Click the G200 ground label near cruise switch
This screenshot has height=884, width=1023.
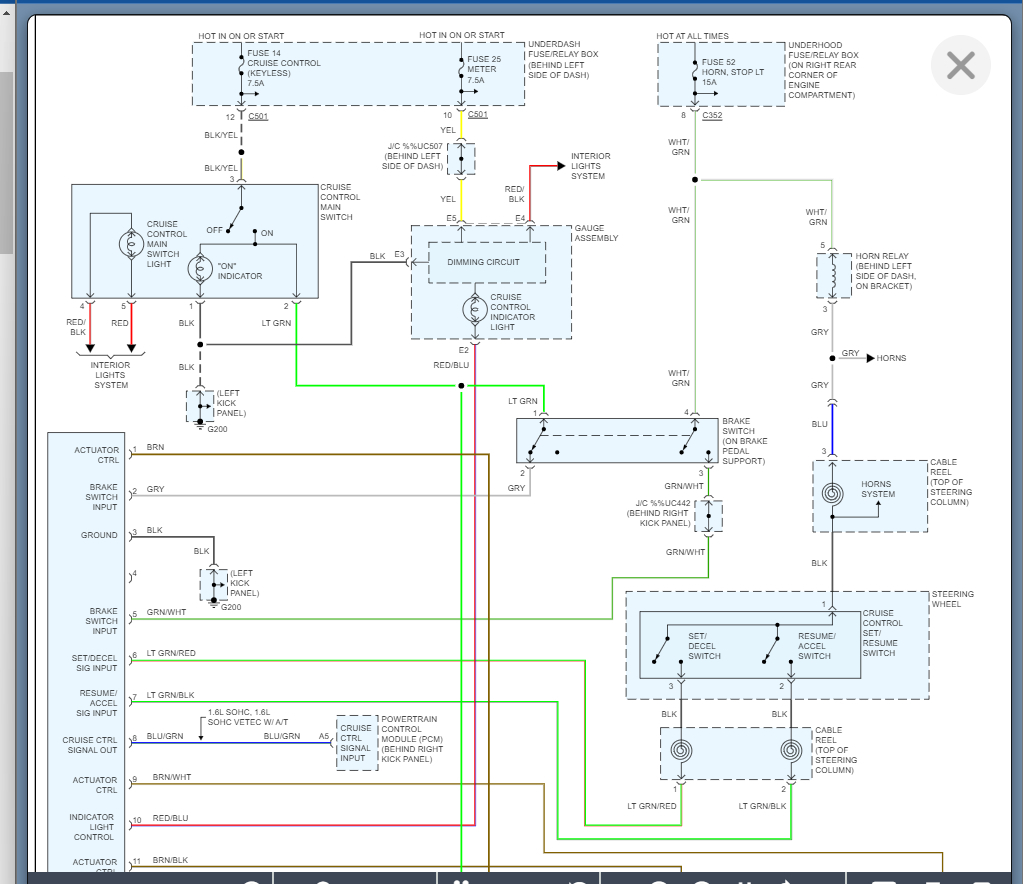click(x=217, y=429)
